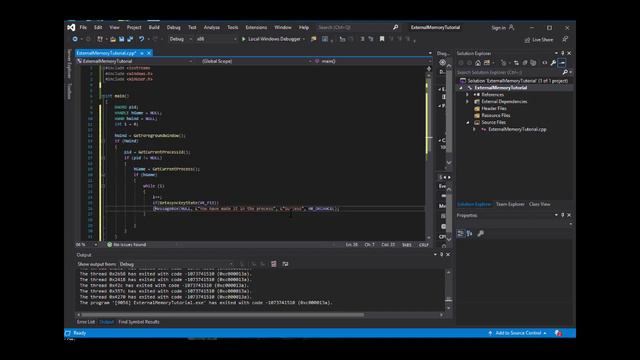Click the bookmark icon in the toolbar

382,39
